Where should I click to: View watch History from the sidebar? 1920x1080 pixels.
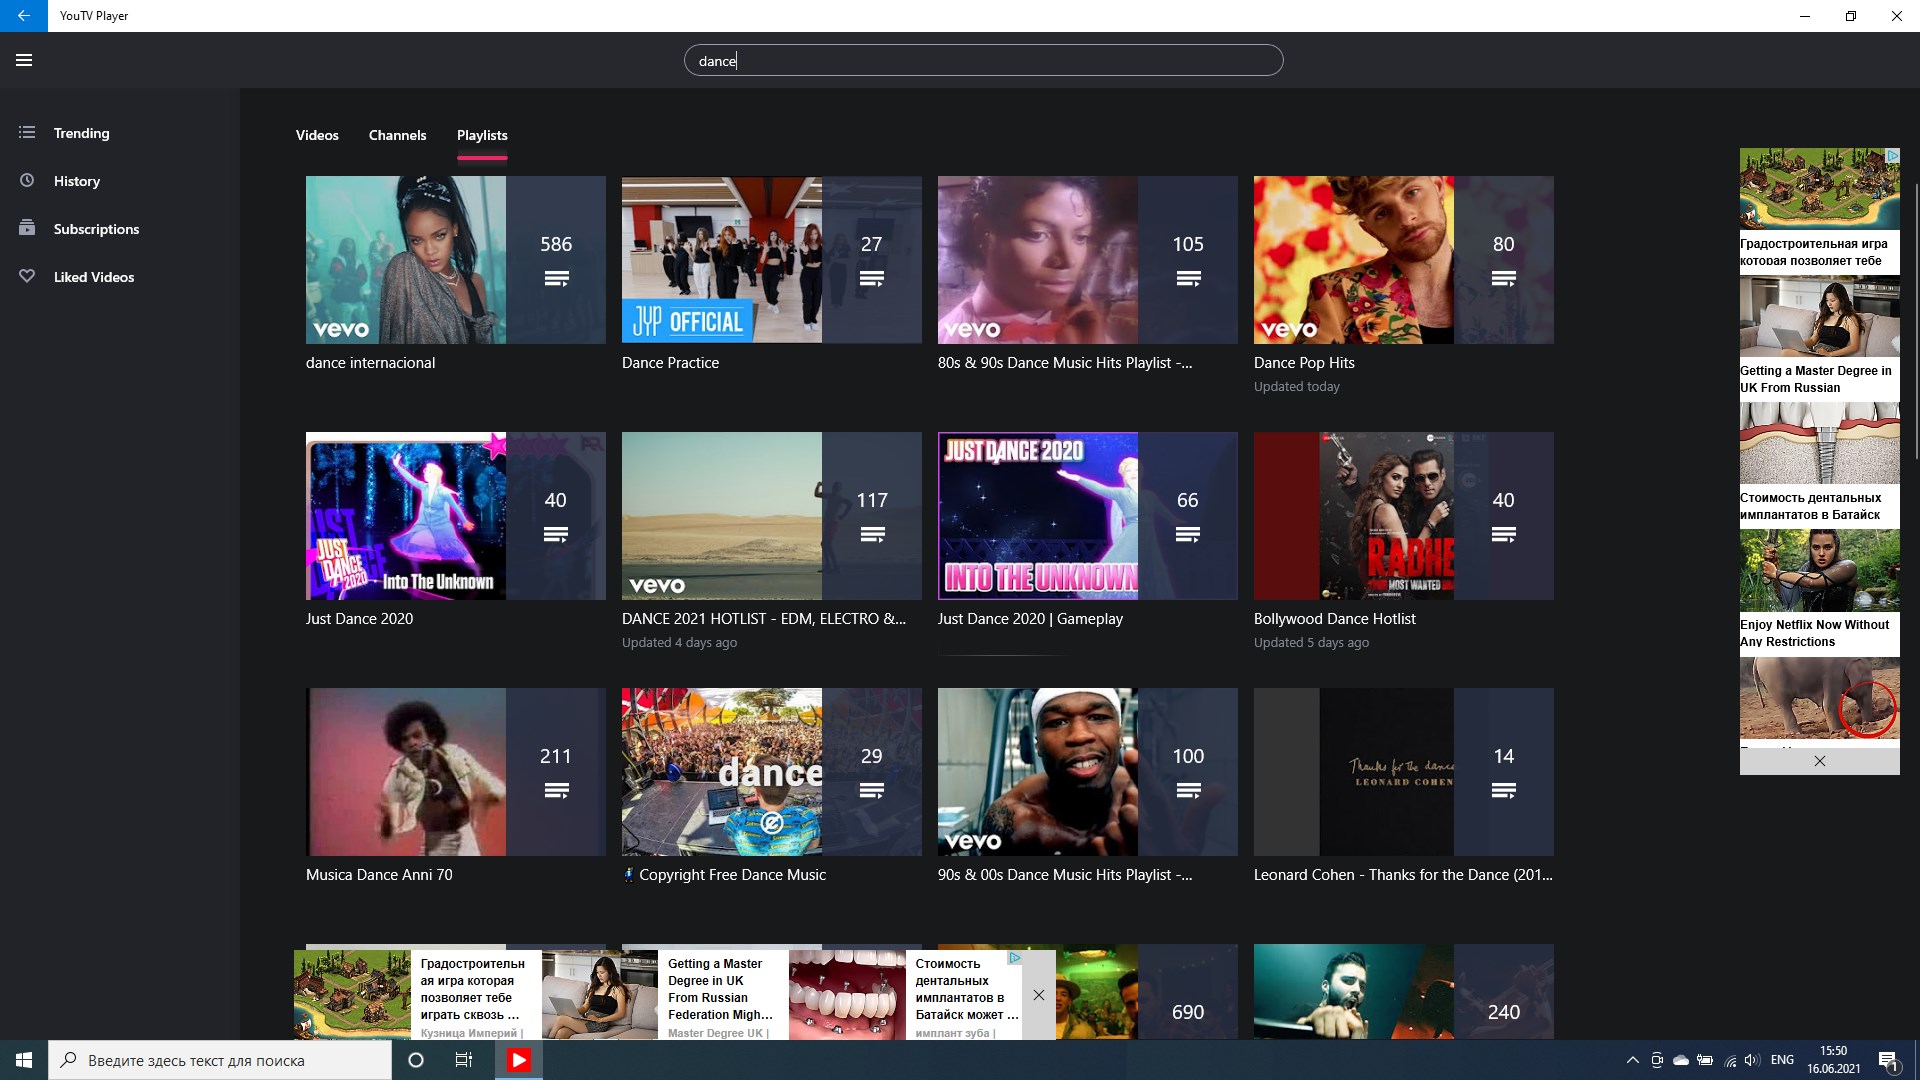click(x=77, y=180)
